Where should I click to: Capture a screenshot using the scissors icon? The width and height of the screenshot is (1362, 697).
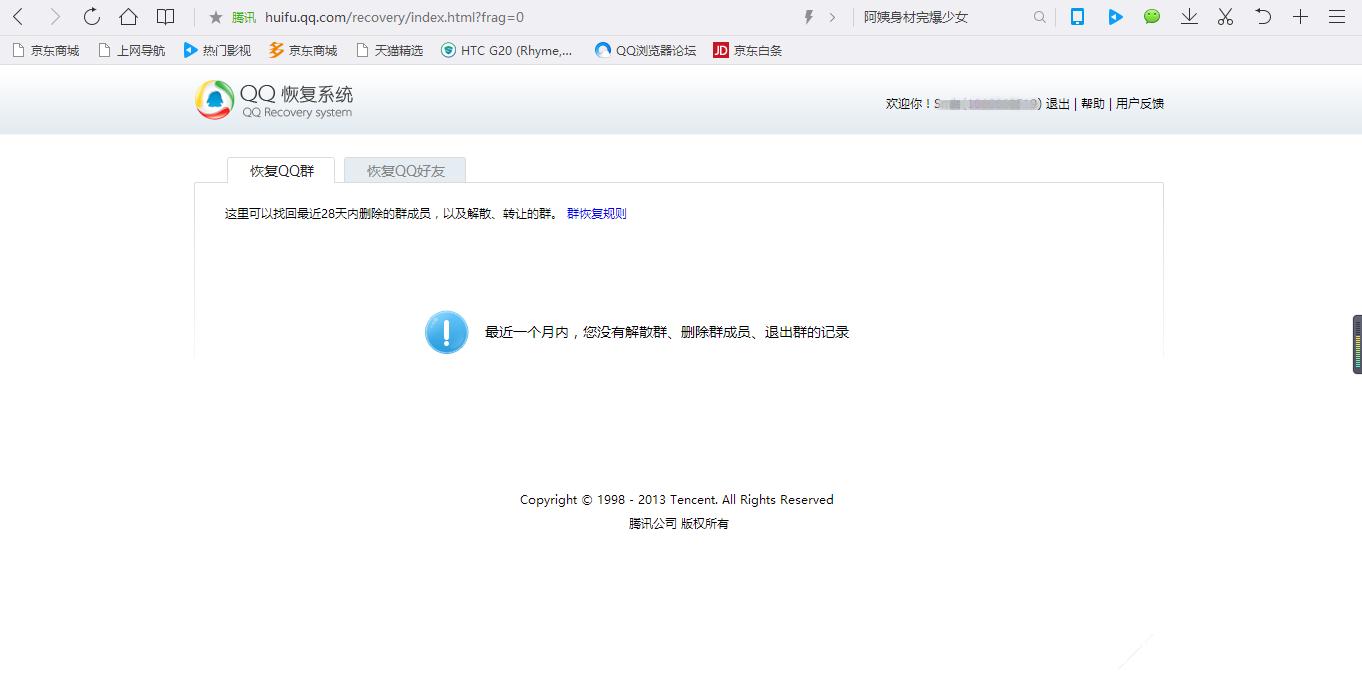point(1225,17)
